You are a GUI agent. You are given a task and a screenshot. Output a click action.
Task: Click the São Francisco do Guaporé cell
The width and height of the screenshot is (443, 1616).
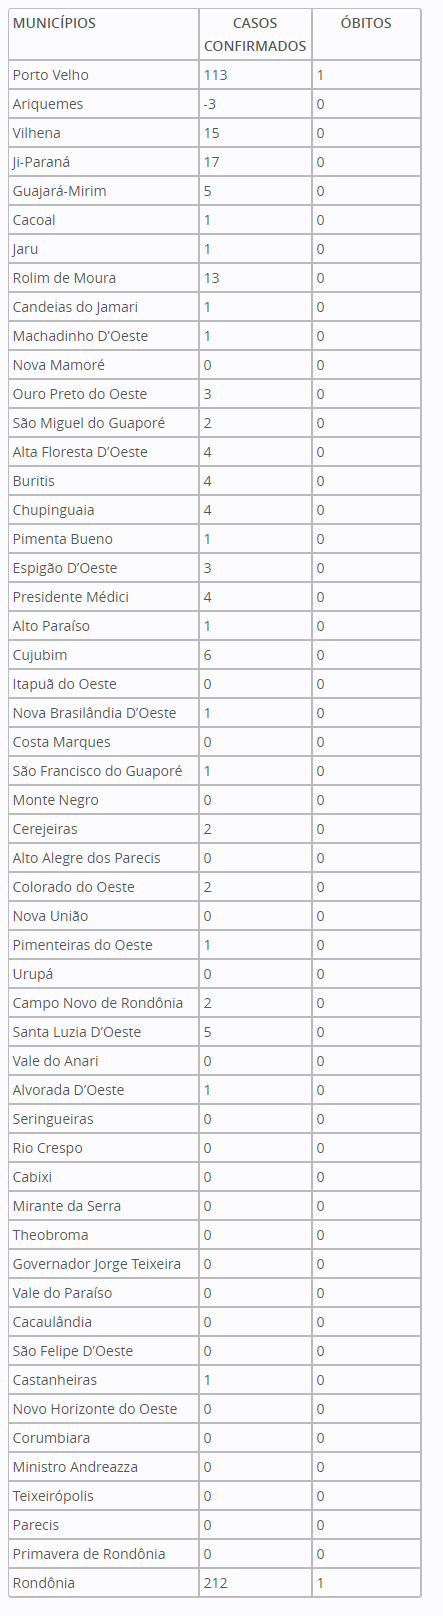[104, 771]
